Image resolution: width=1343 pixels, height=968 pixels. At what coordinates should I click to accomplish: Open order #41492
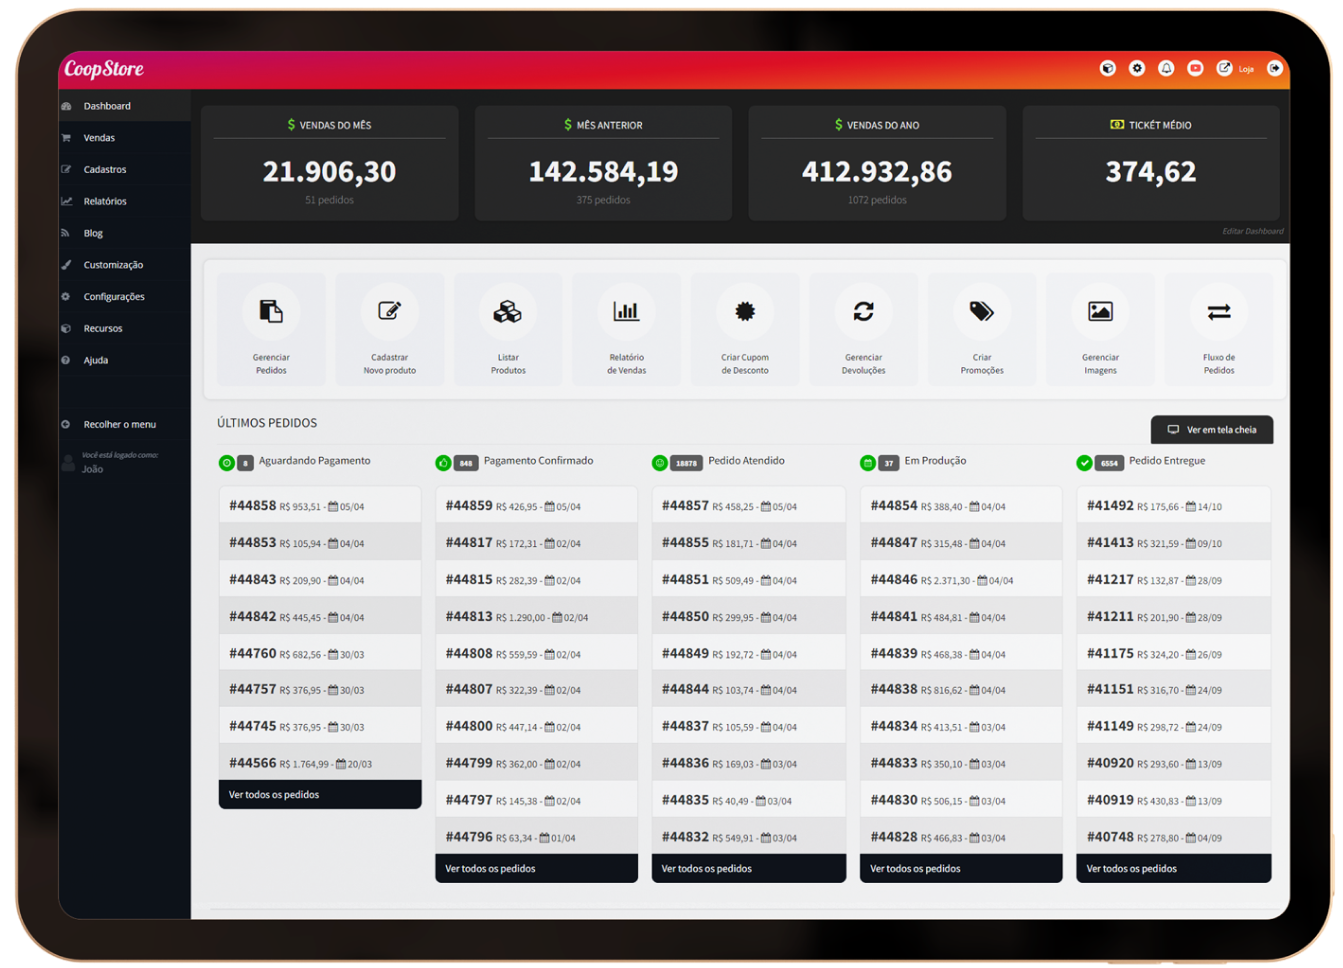(x=1173, y=506)
